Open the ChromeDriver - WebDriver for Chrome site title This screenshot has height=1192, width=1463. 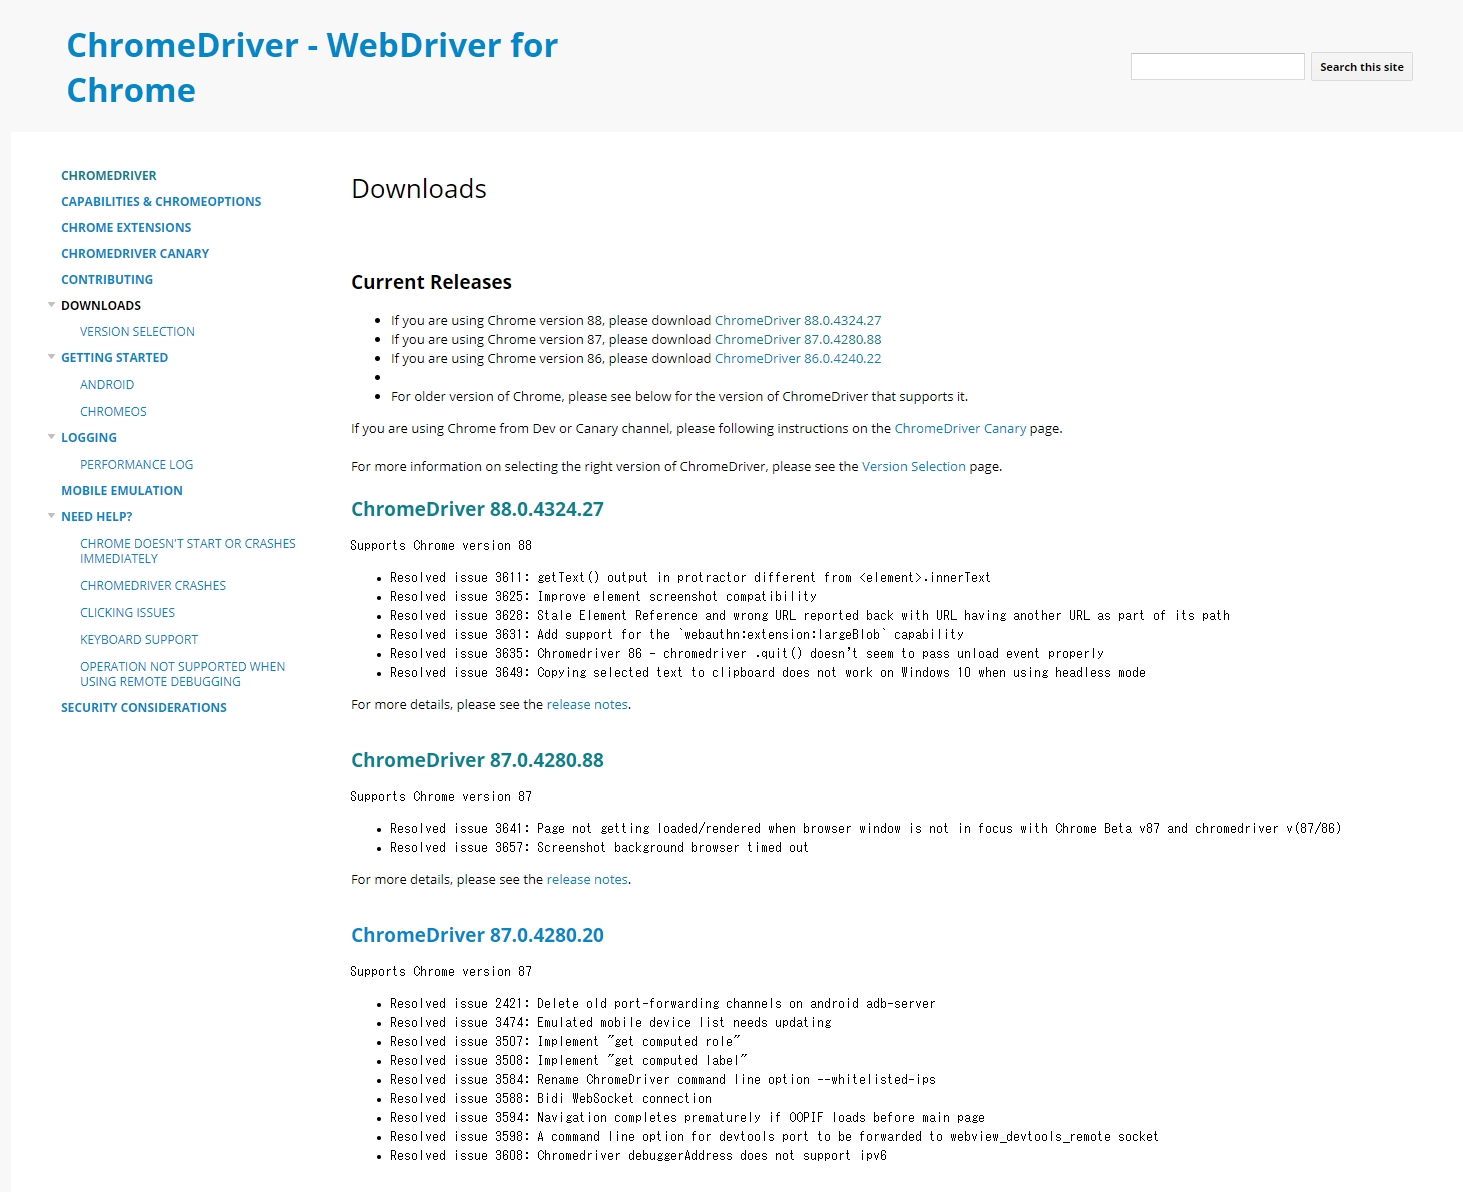point(312,68)
